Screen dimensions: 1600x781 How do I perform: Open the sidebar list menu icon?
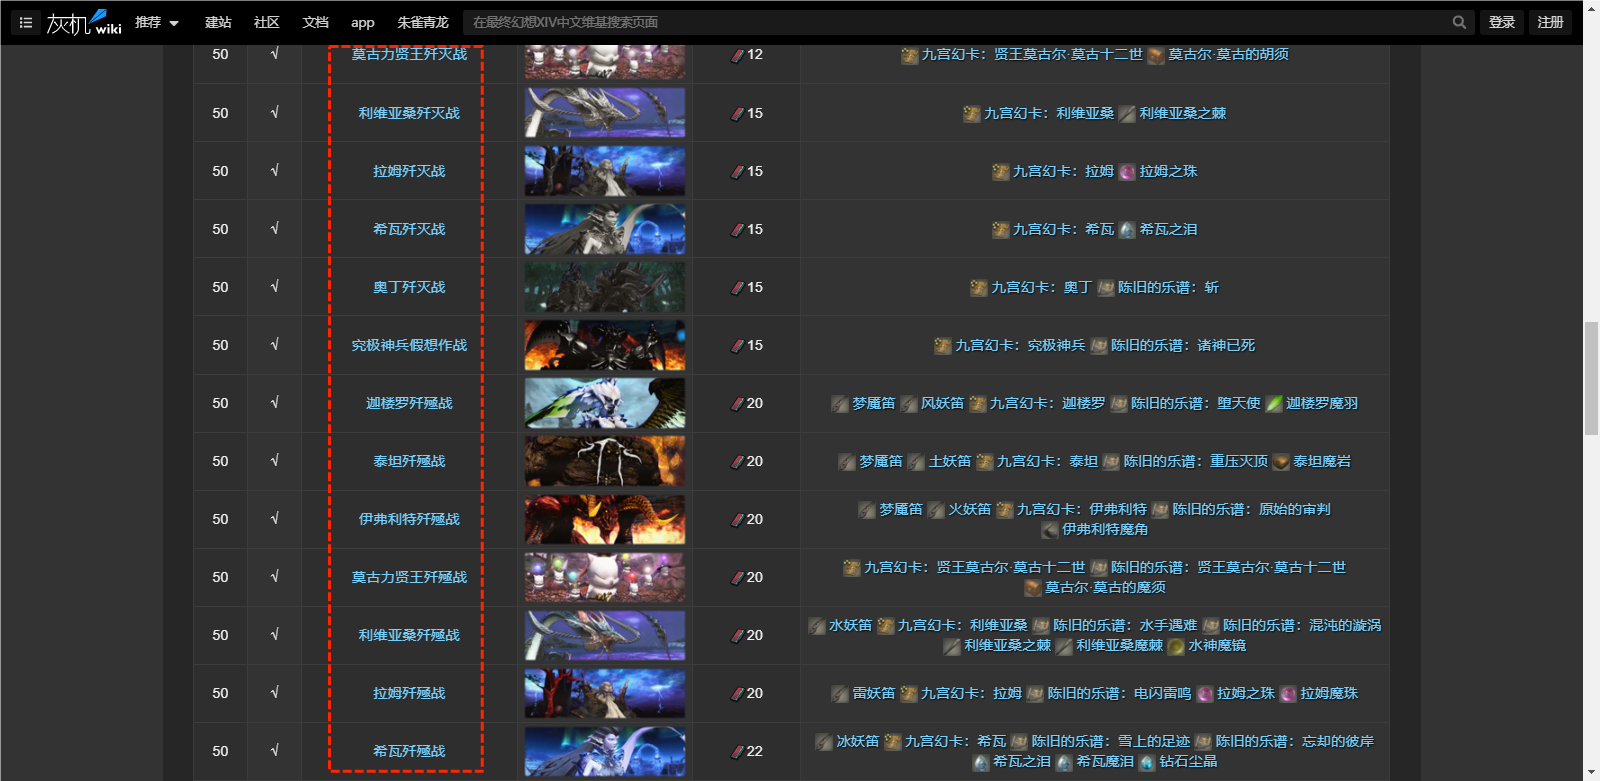[26, 22]
